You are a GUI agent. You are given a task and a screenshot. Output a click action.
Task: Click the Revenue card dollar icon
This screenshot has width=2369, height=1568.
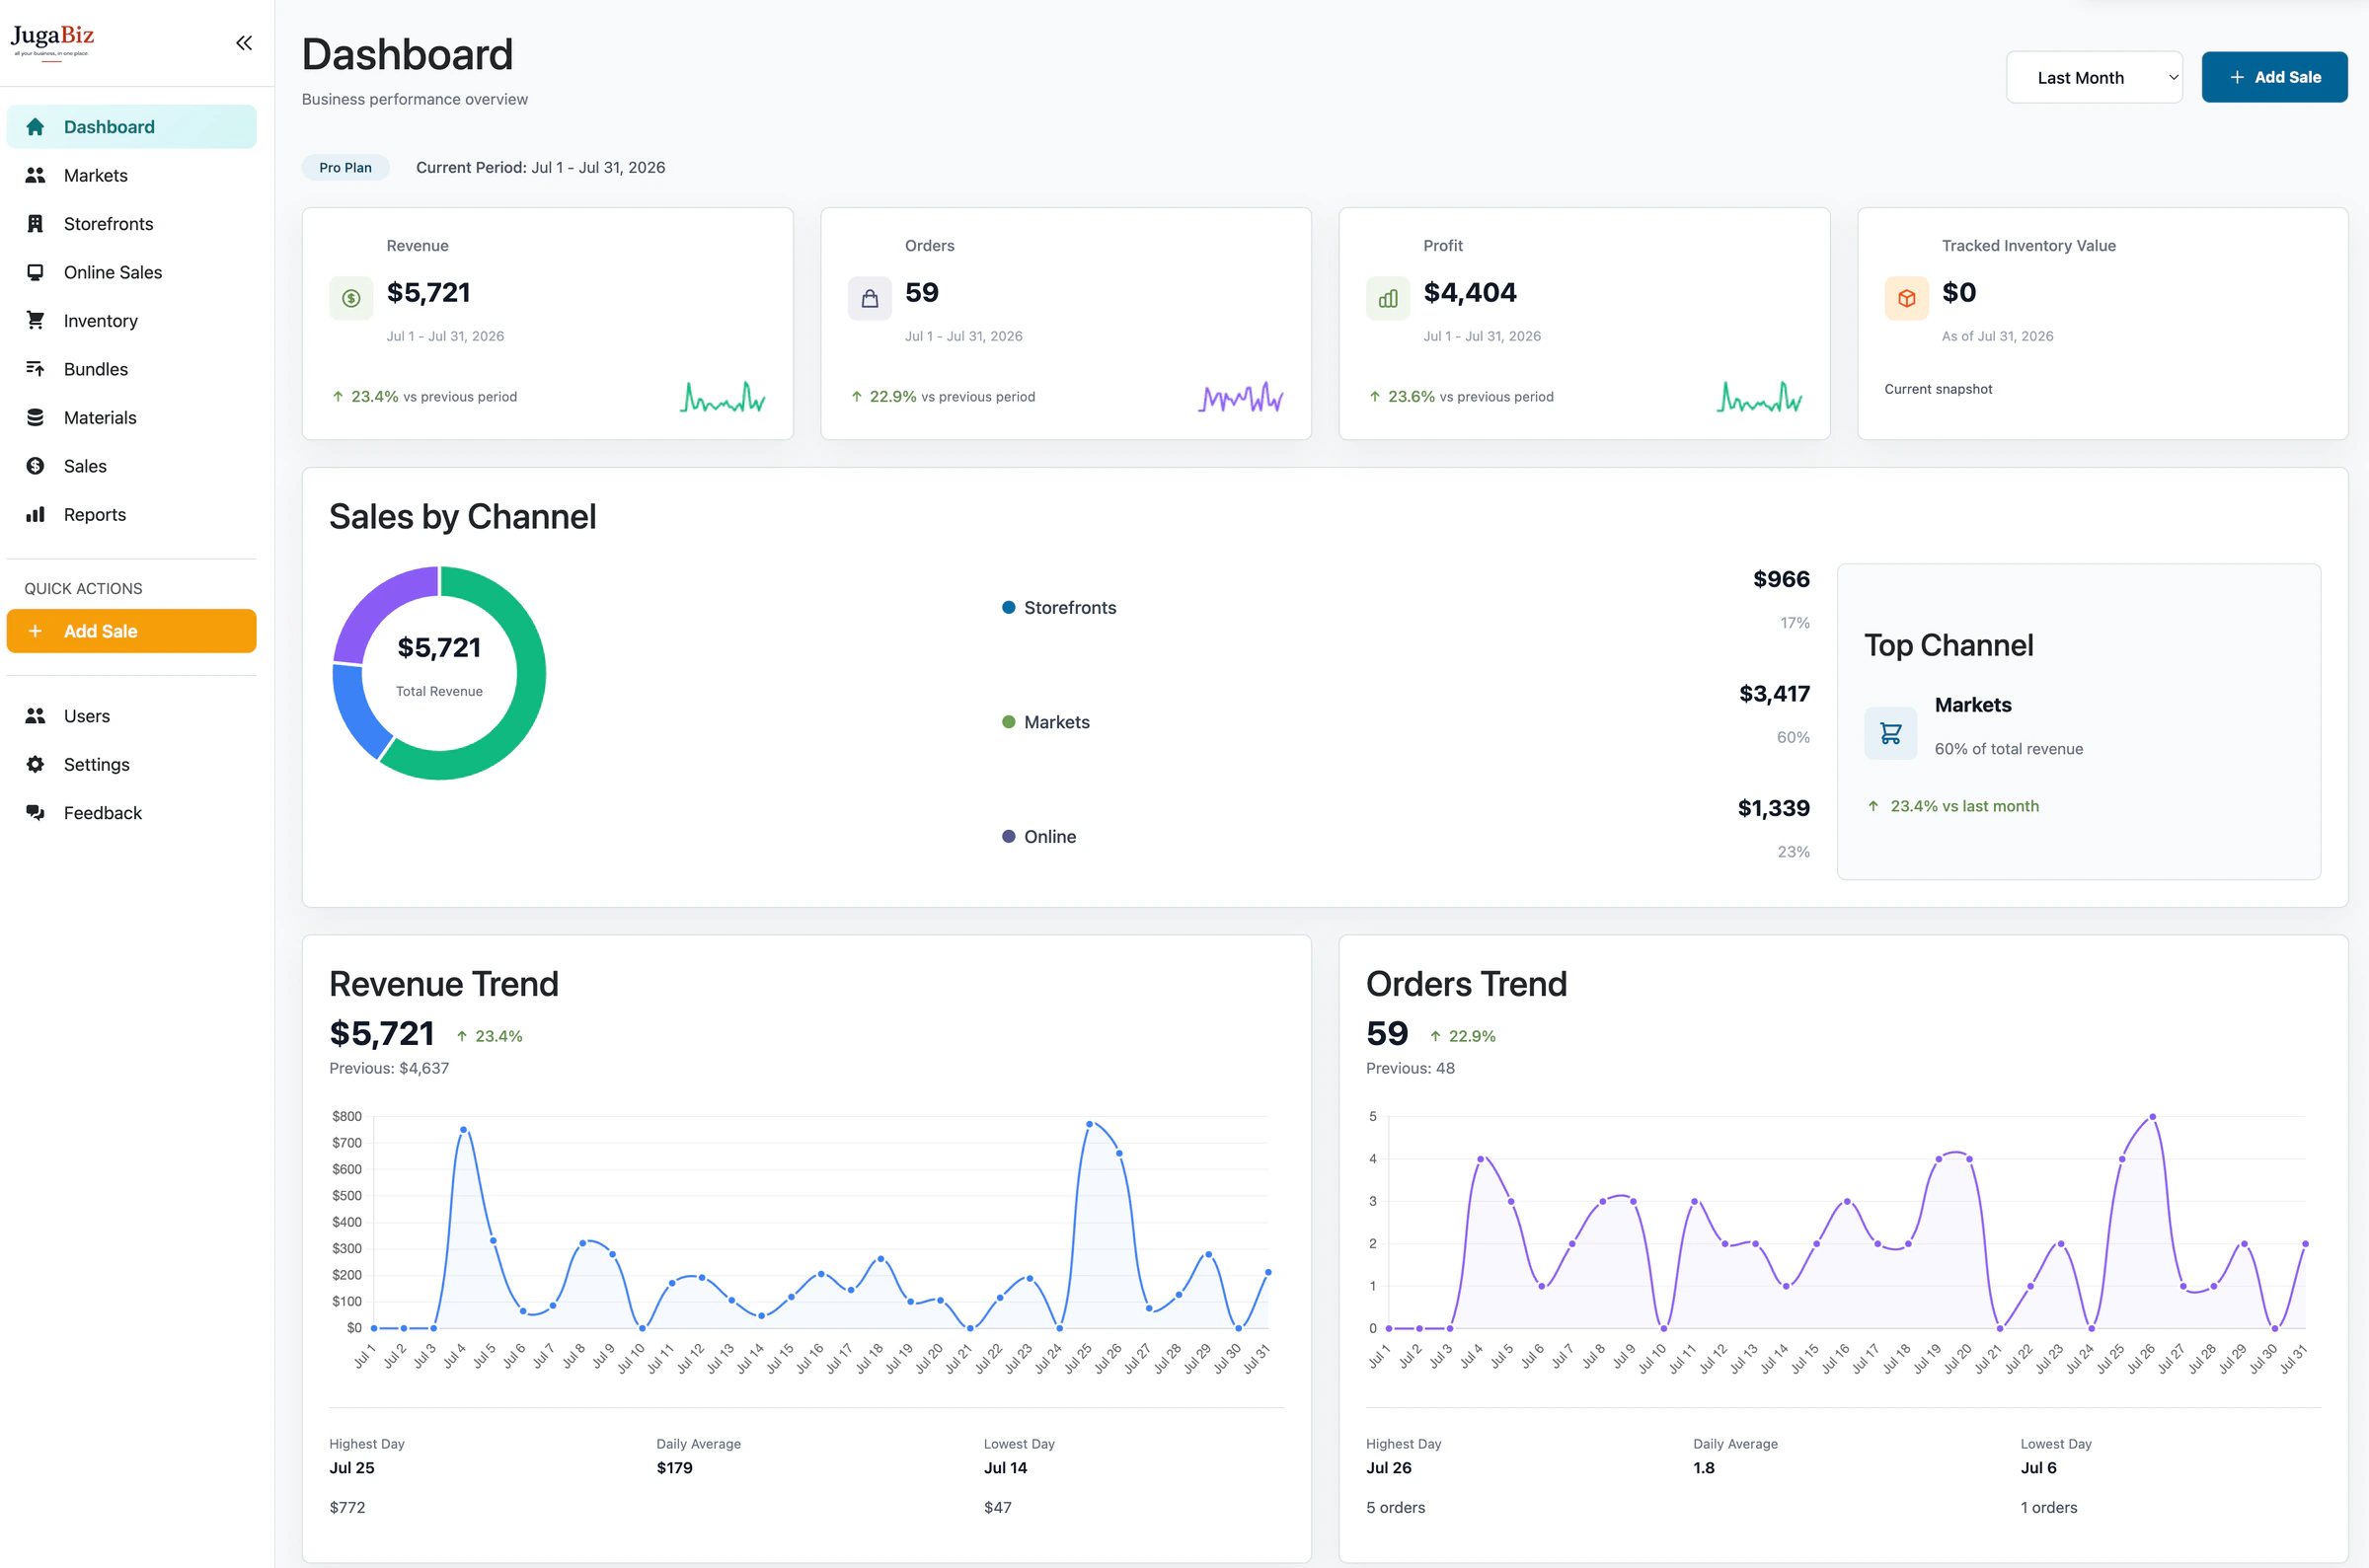pos(351,298)
